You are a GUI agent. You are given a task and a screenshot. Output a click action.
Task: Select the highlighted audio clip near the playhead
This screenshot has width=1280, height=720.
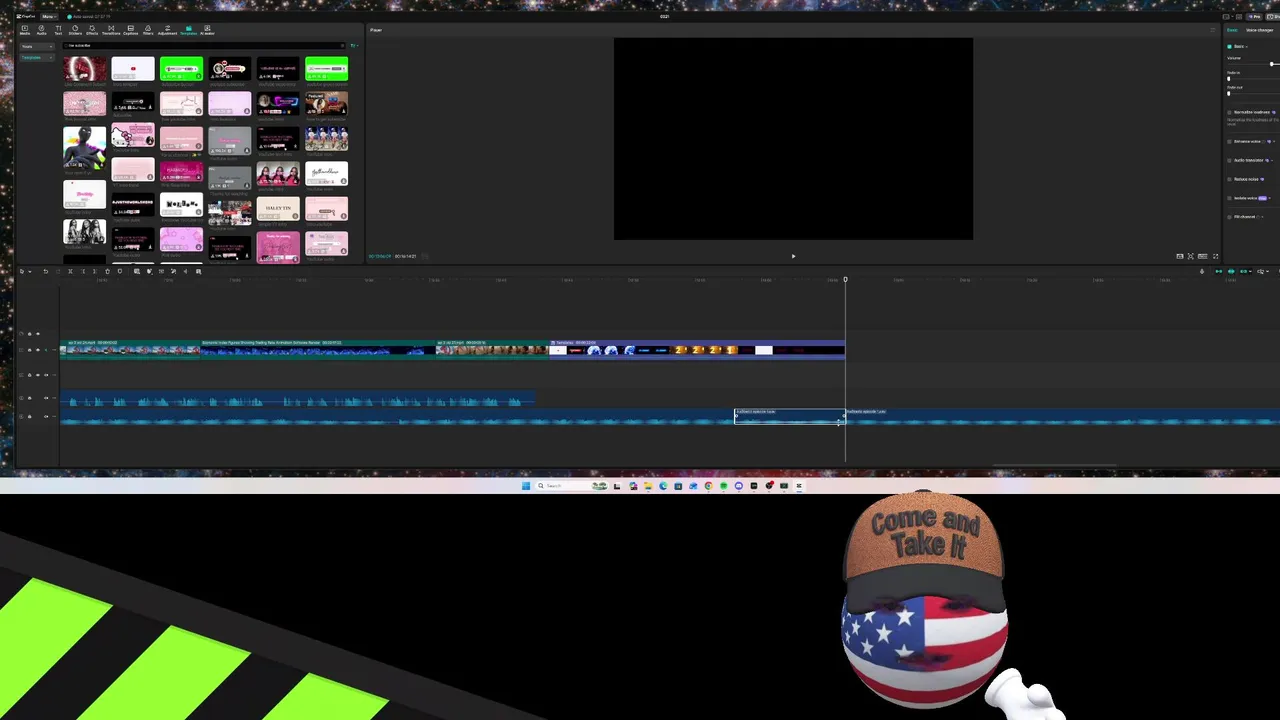click(790, 417)
